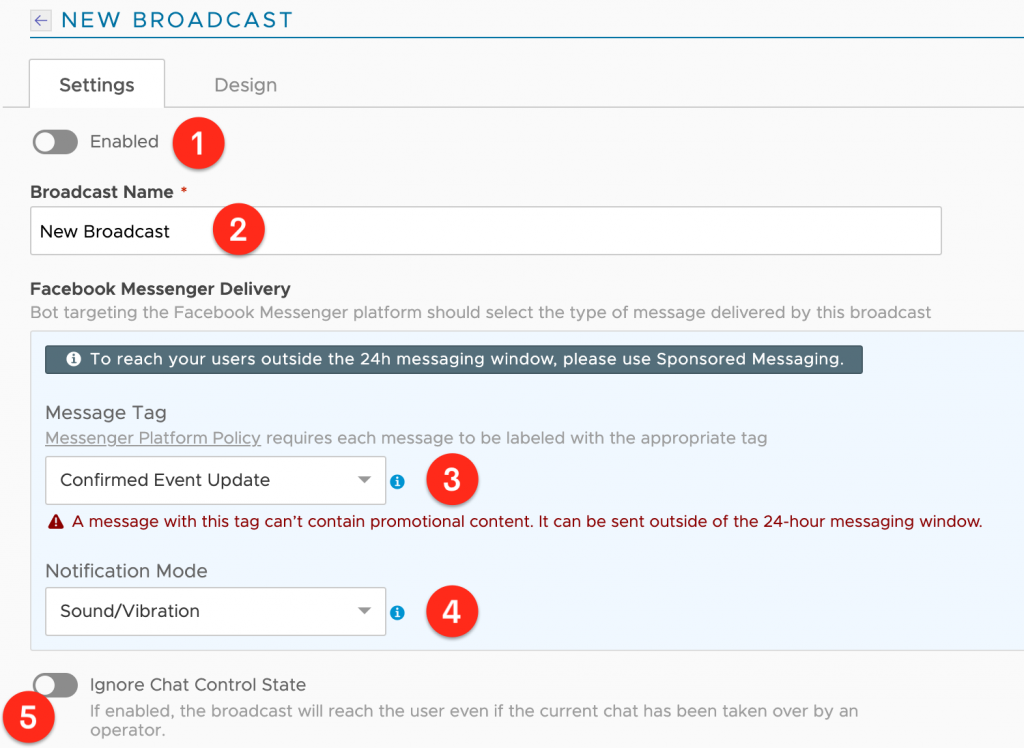
Task: Click the Ignore Chat Control State label
Action: [x=198, y=685]
